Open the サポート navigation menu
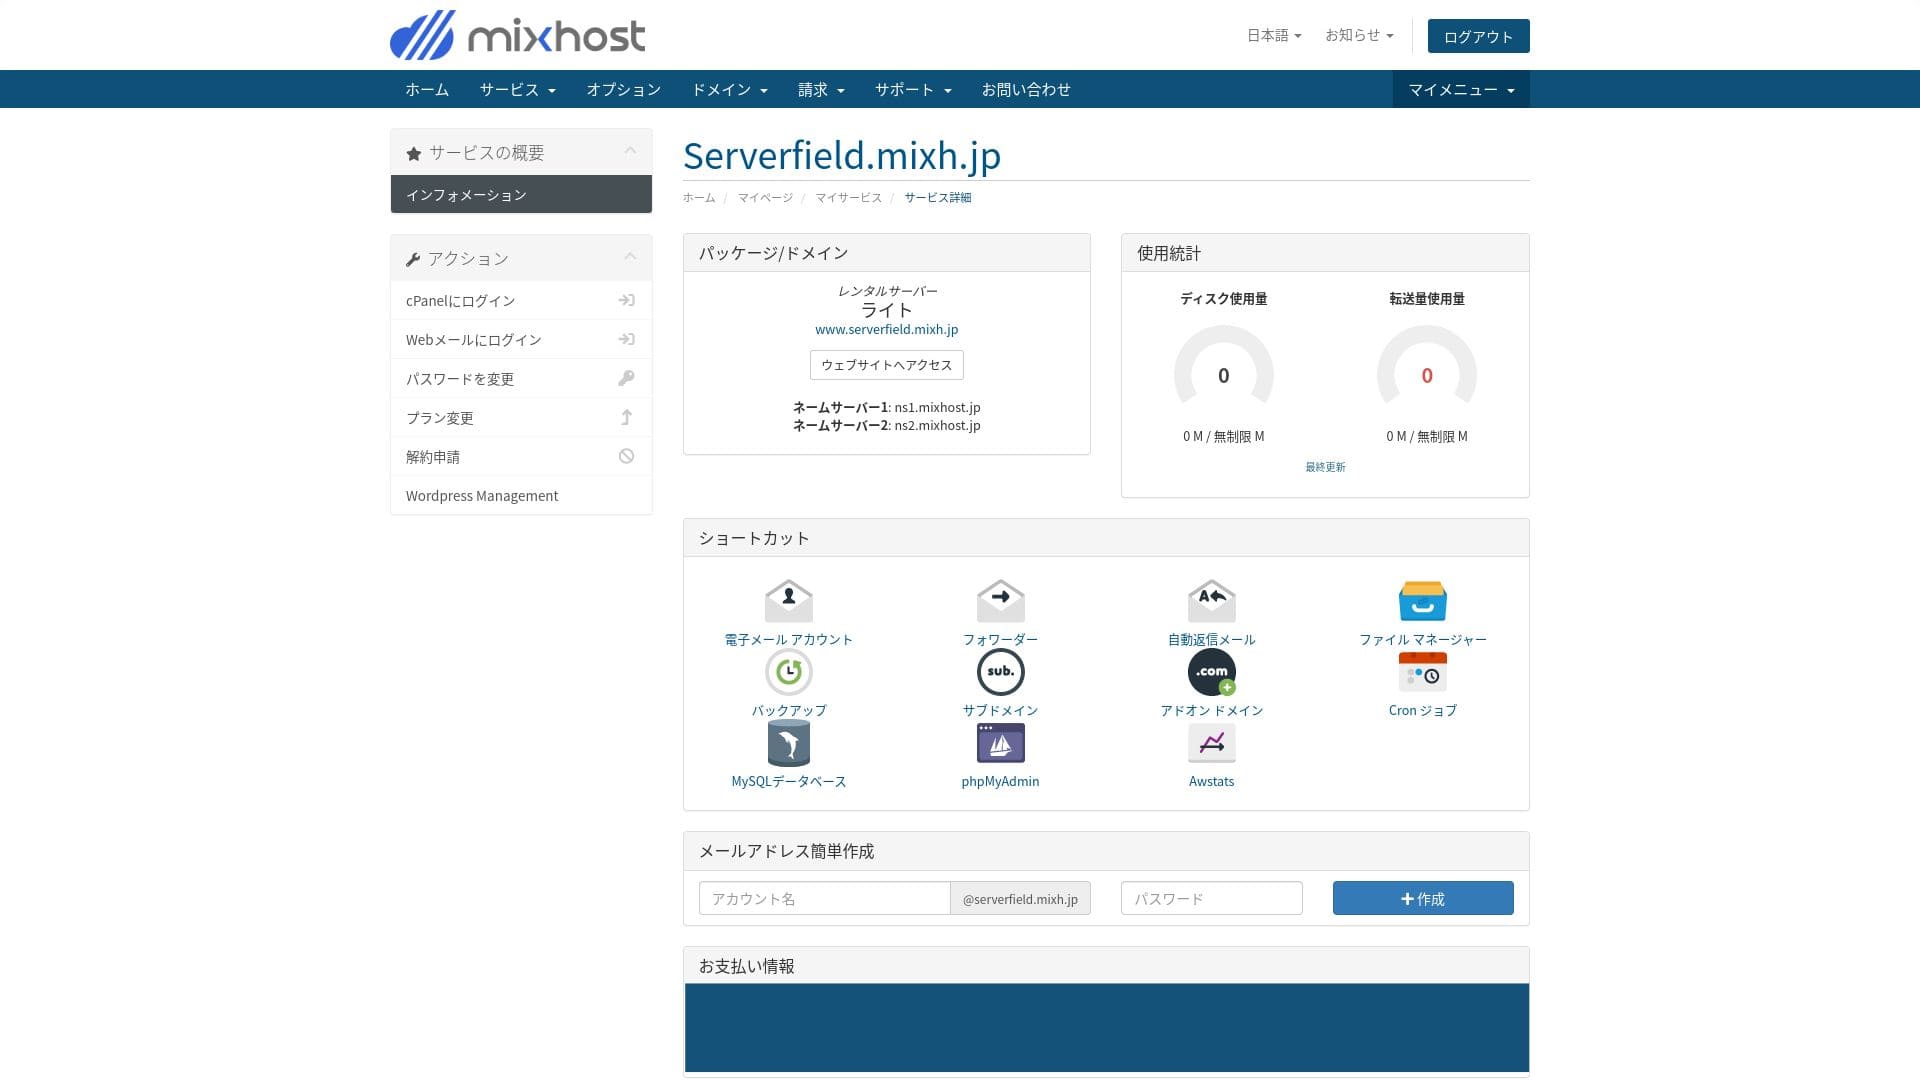Screen dimensions: 1920x1080 tap(912, 90)
